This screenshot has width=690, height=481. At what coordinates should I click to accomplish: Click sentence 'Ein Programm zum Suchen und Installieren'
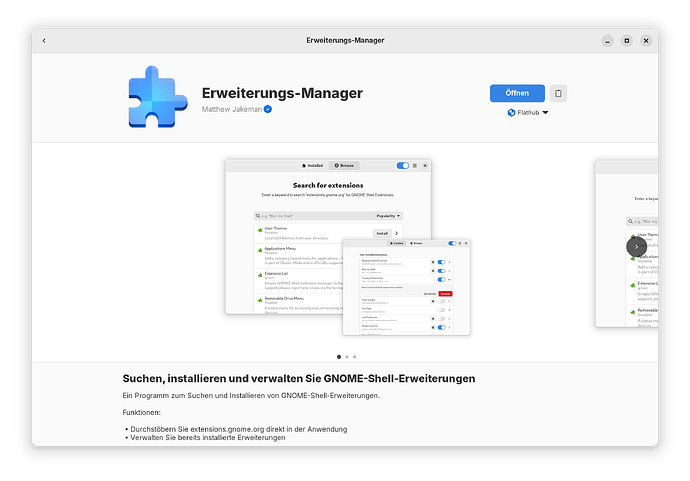pyautogui.click(x=251, y=395)
